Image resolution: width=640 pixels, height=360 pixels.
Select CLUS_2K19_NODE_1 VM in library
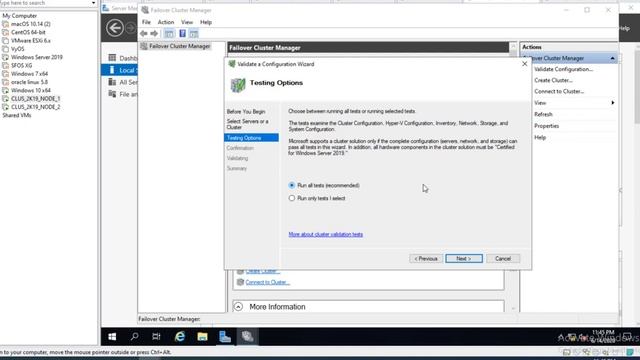click(36, 99)
